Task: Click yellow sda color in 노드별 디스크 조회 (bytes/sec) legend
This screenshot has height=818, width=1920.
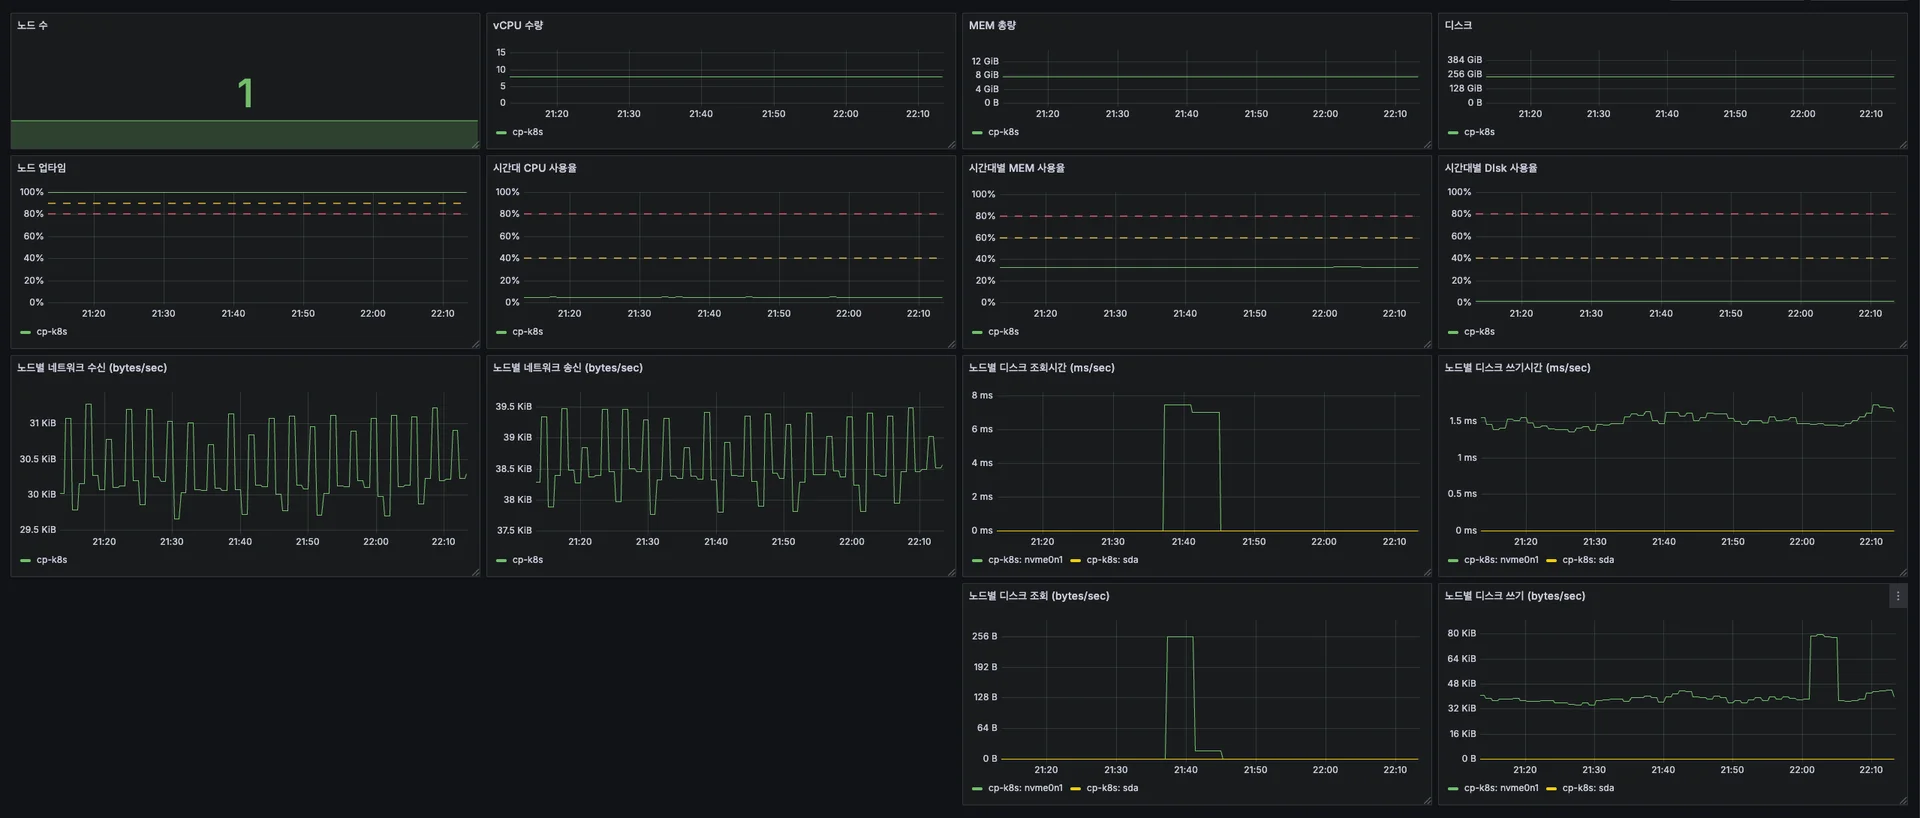Action: (x=1076, y=789)
